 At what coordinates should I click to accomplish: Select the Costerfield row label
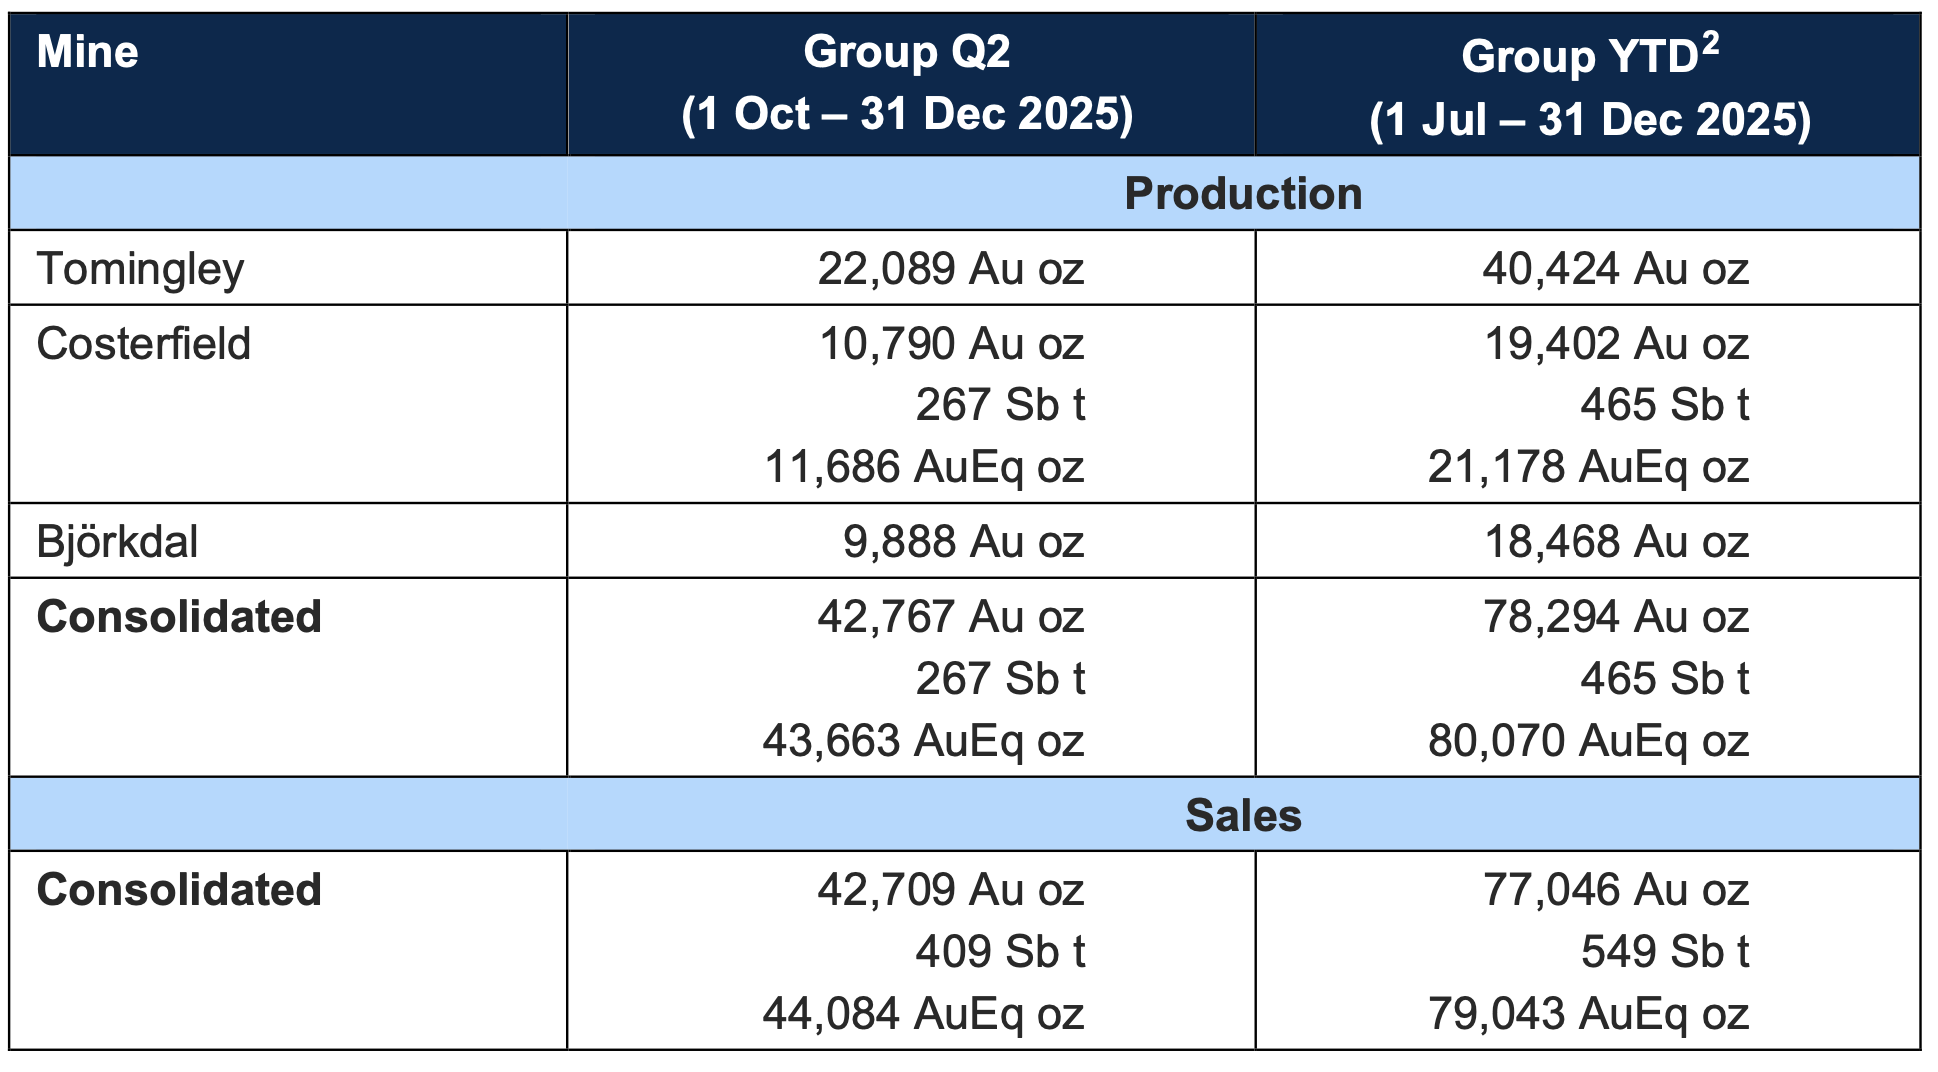coord(143,344)
